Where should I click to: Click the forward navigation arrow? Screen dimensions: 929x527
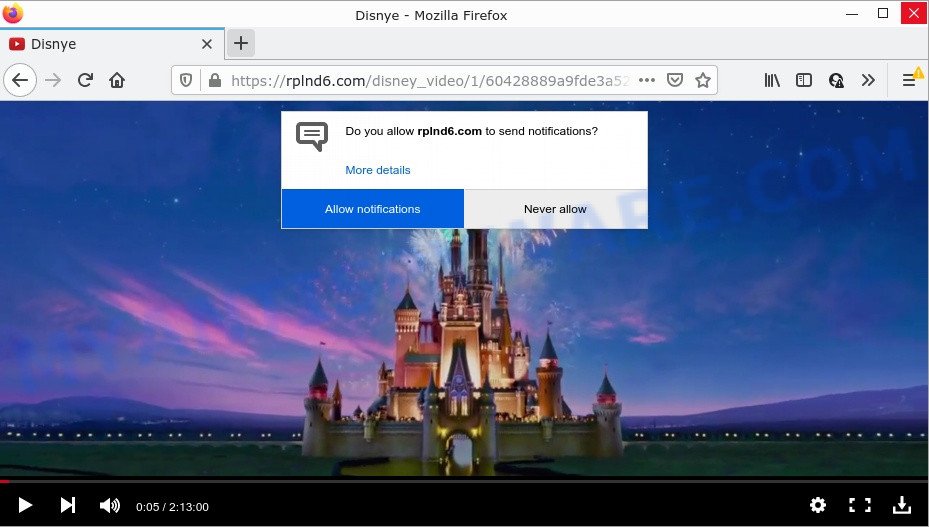(x=53, y=80)
